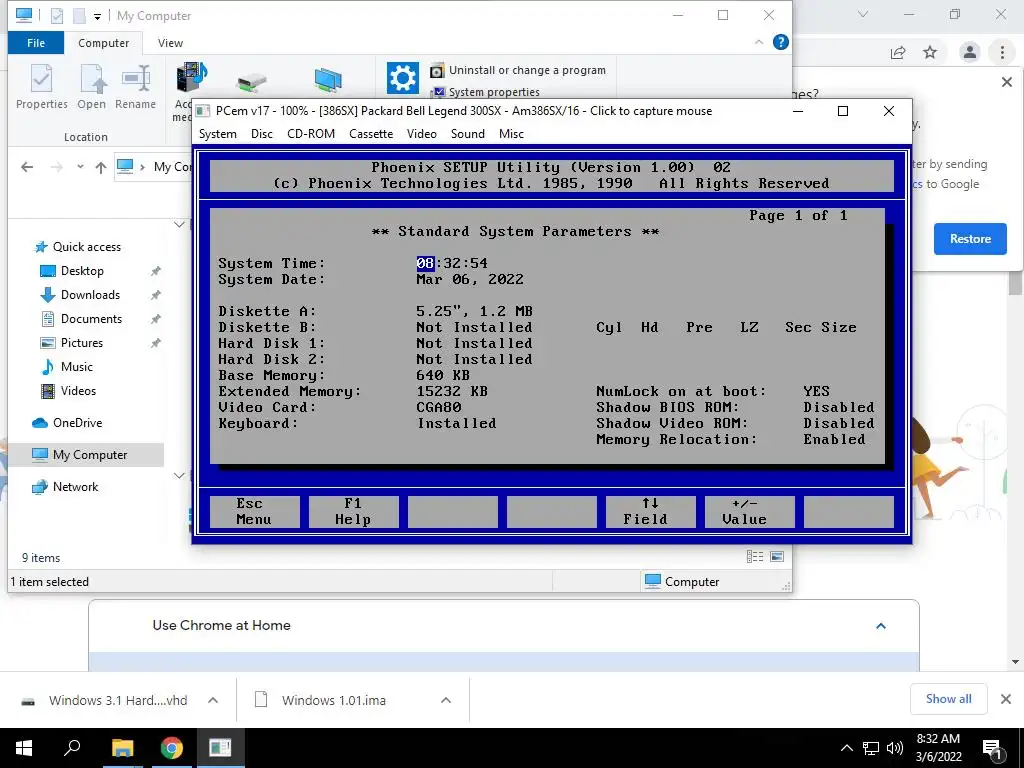This screenshot has width=1024, height=768.
Task: Click Show all downloads
Action: point(948,699)
